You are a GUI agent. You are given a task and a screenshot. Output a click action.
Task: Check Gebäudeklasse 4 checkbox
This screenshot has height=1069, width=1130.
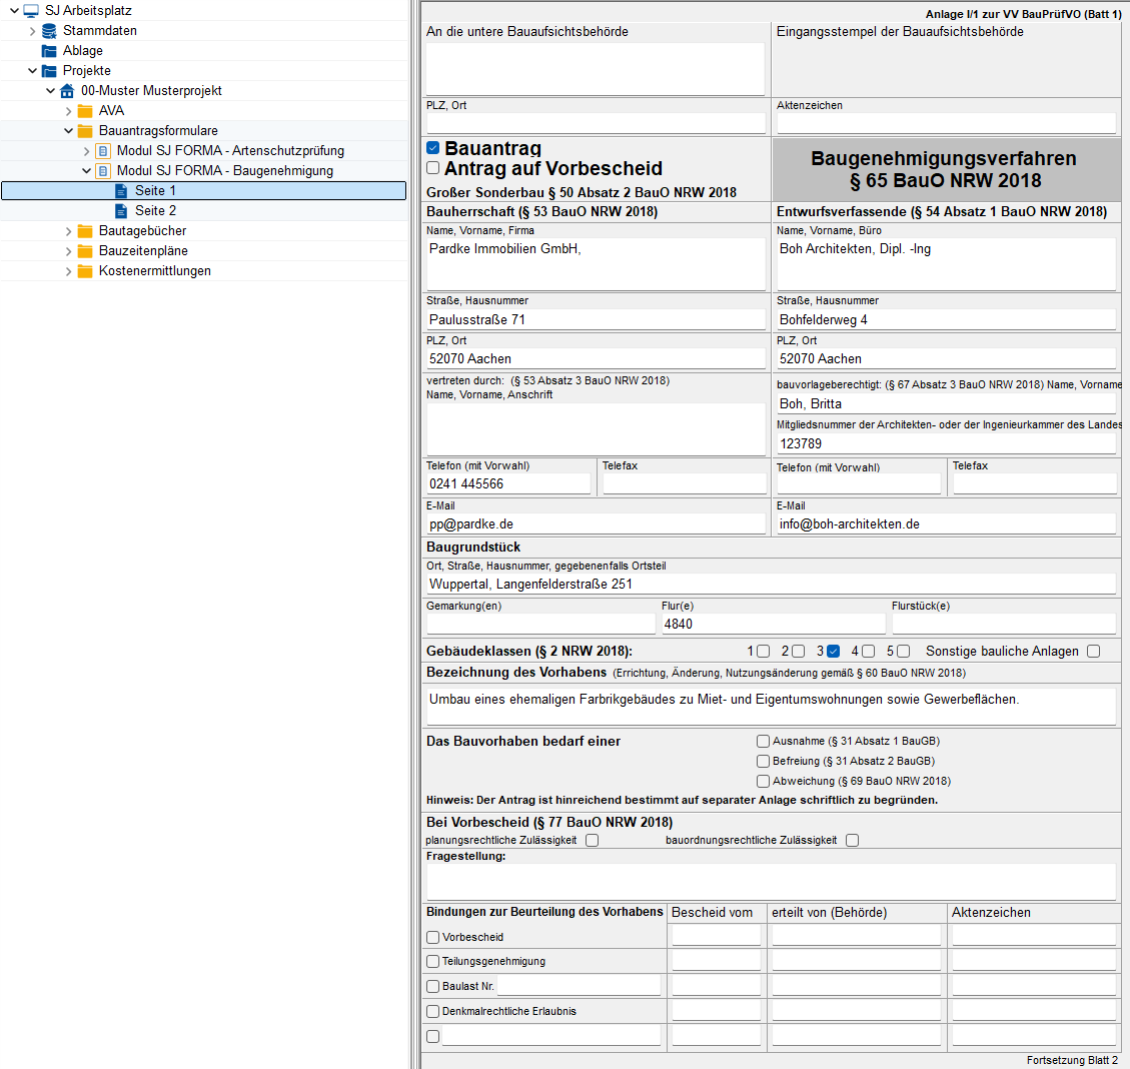coord(868,651)
